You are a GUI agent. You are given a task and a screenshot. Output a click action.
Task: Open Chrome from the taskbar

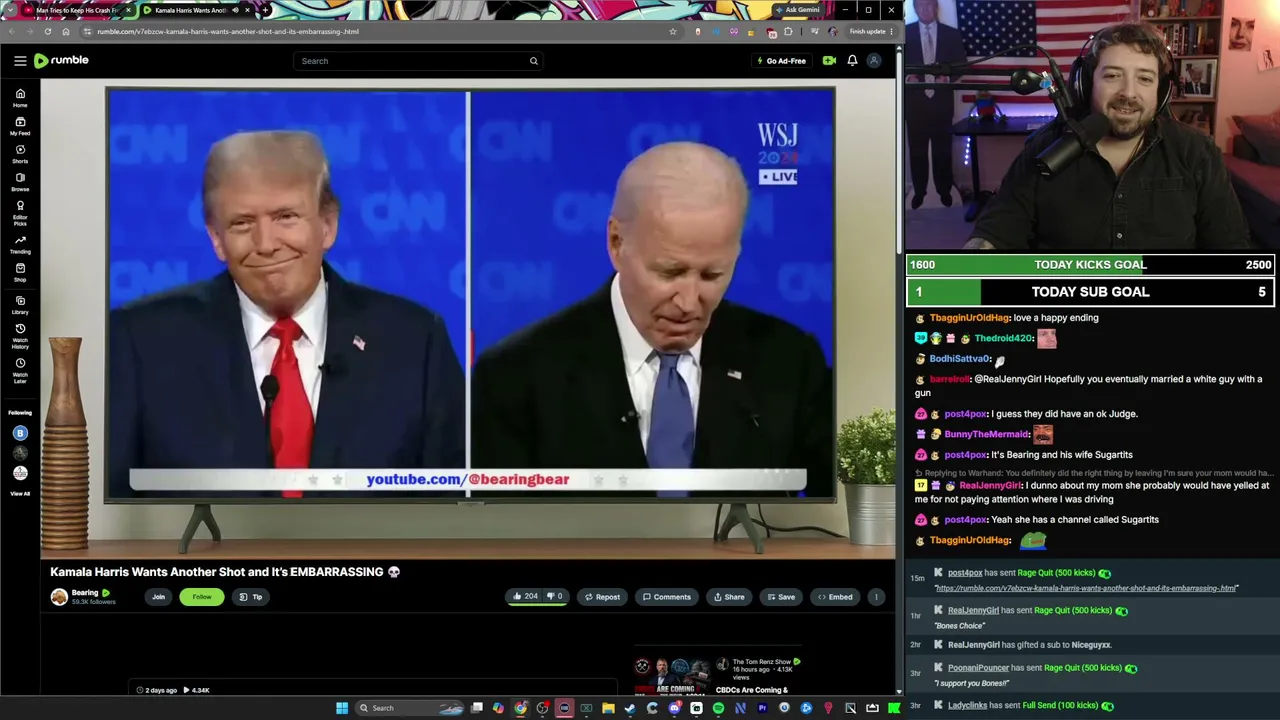click(520, 708)
